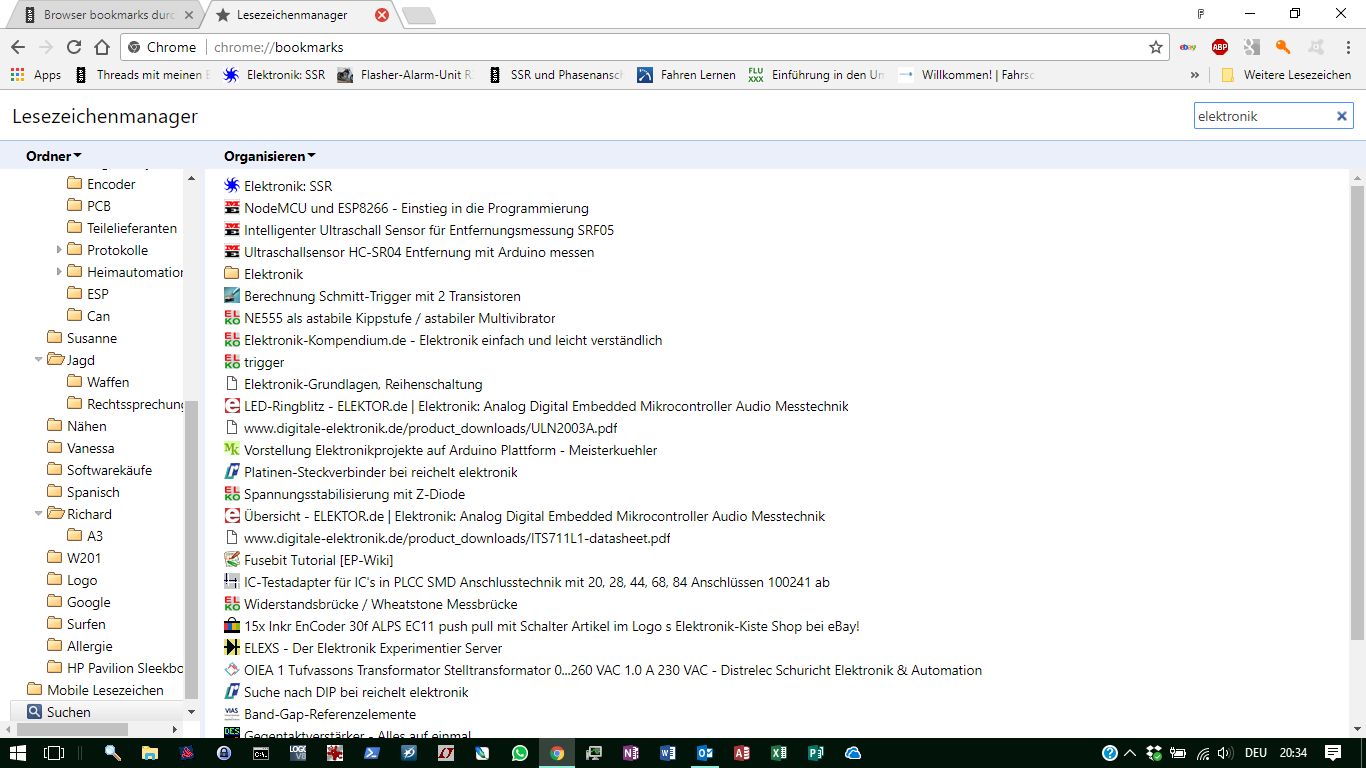The width and height of the screenshot is (1366, 768).
Task: Open the Ordner dropdown menu
Action: click(x=54, y=156)
